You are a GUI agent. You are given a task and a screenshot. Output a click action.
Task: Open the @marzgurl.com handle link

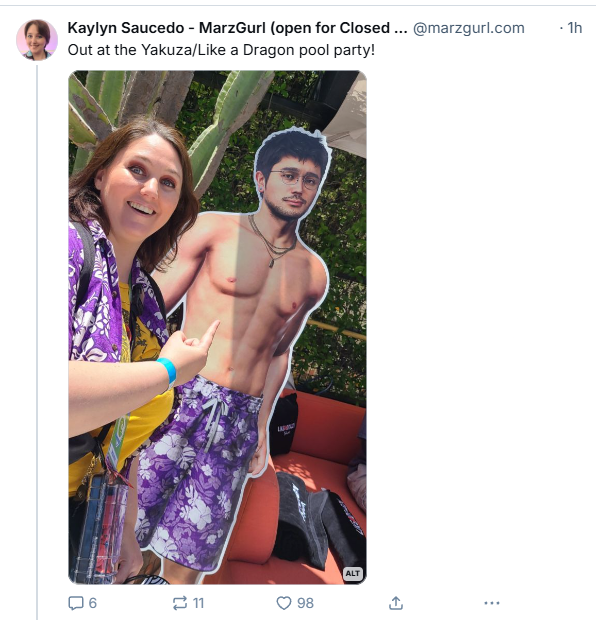pyautogui.click(x=469, y=28)
